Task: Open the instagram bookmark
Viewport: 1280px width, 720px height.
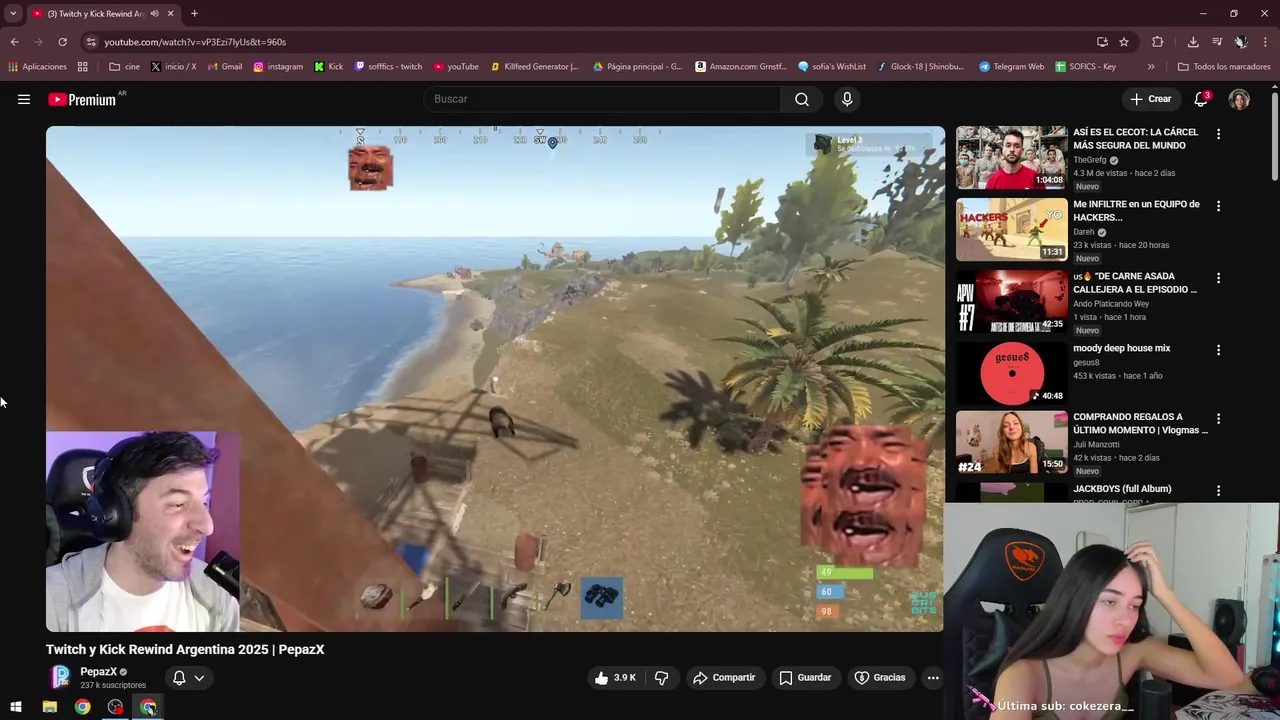Action: coord(278,67)
